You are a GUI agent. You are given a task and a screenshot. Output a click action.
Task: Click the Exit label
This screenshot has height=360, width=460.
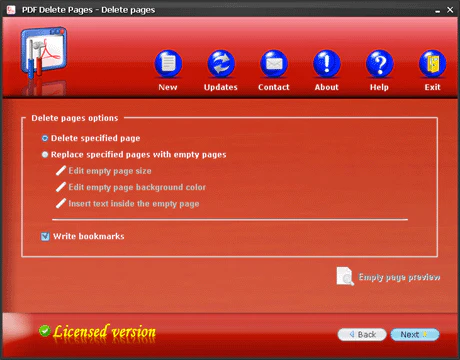click(x=432, y=87)
